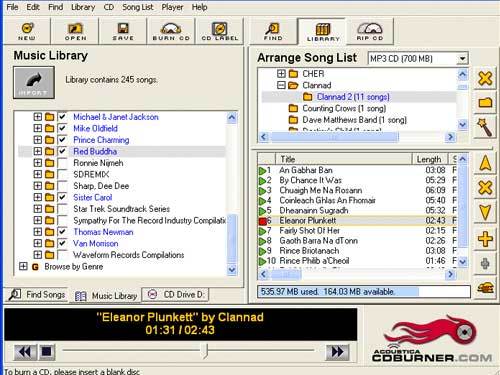Screen dimensions: 500x375
Task: Click the rewind playback button
Action: pos(25,352)
